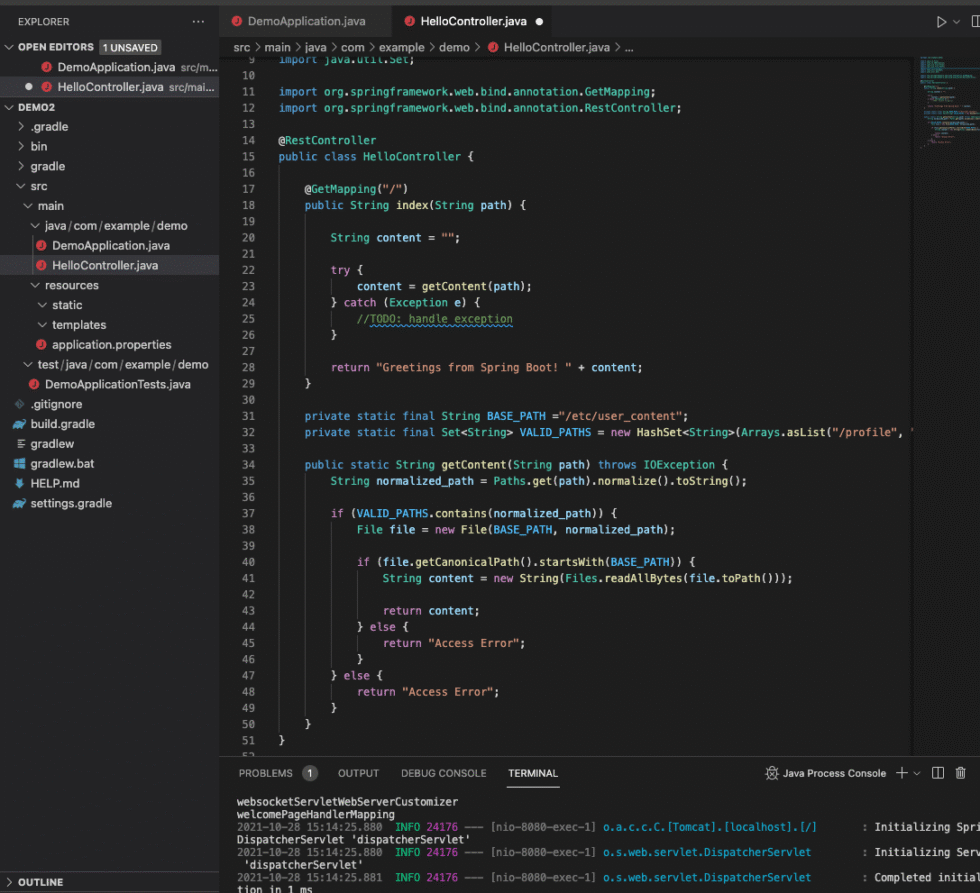Run Java file with play button
Screen dimensions: 980x893
coord(941,22)
